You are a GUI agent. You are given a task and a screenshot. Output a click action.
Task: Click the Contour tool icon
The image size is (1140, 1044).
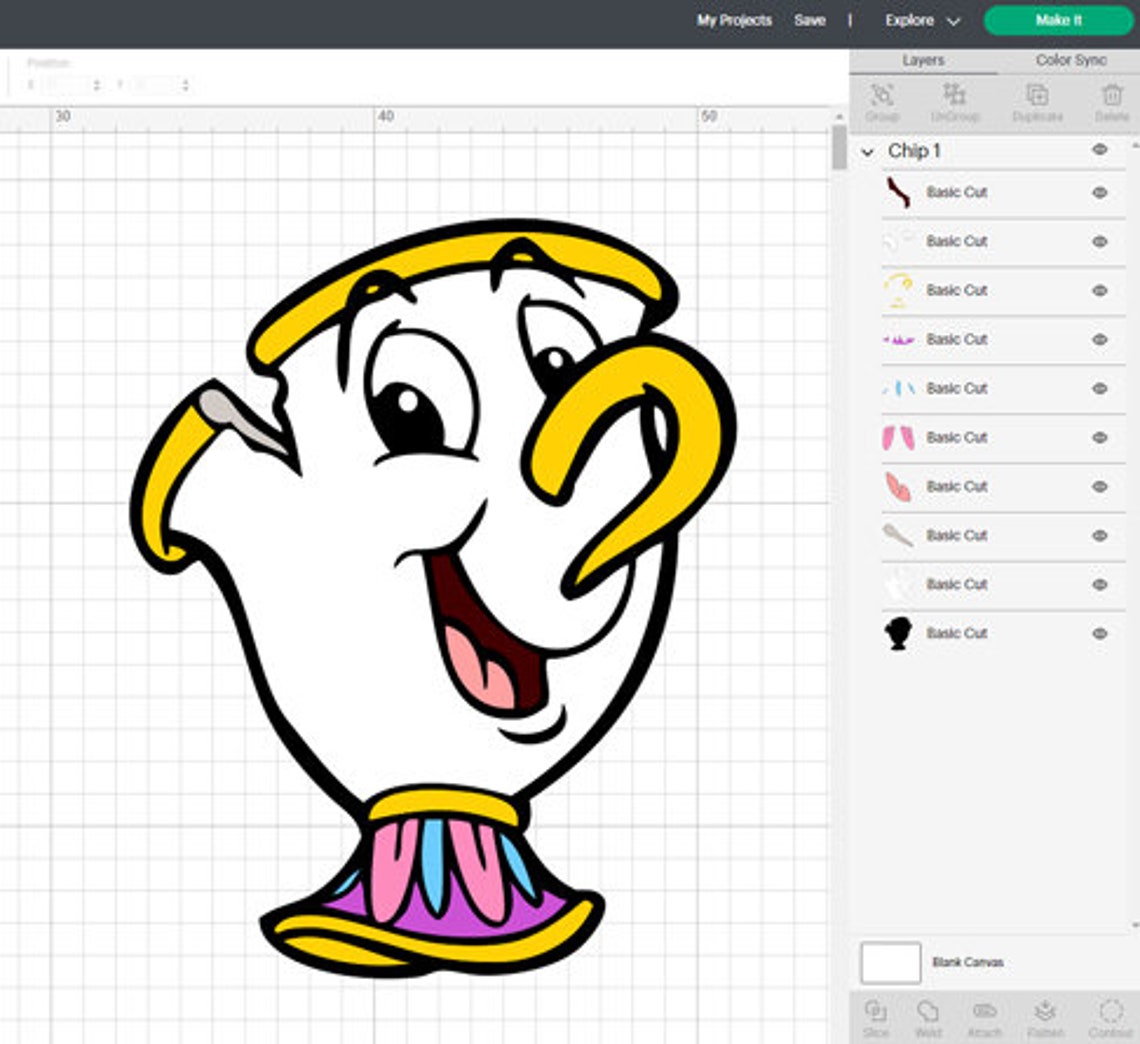(1110, 1018)
